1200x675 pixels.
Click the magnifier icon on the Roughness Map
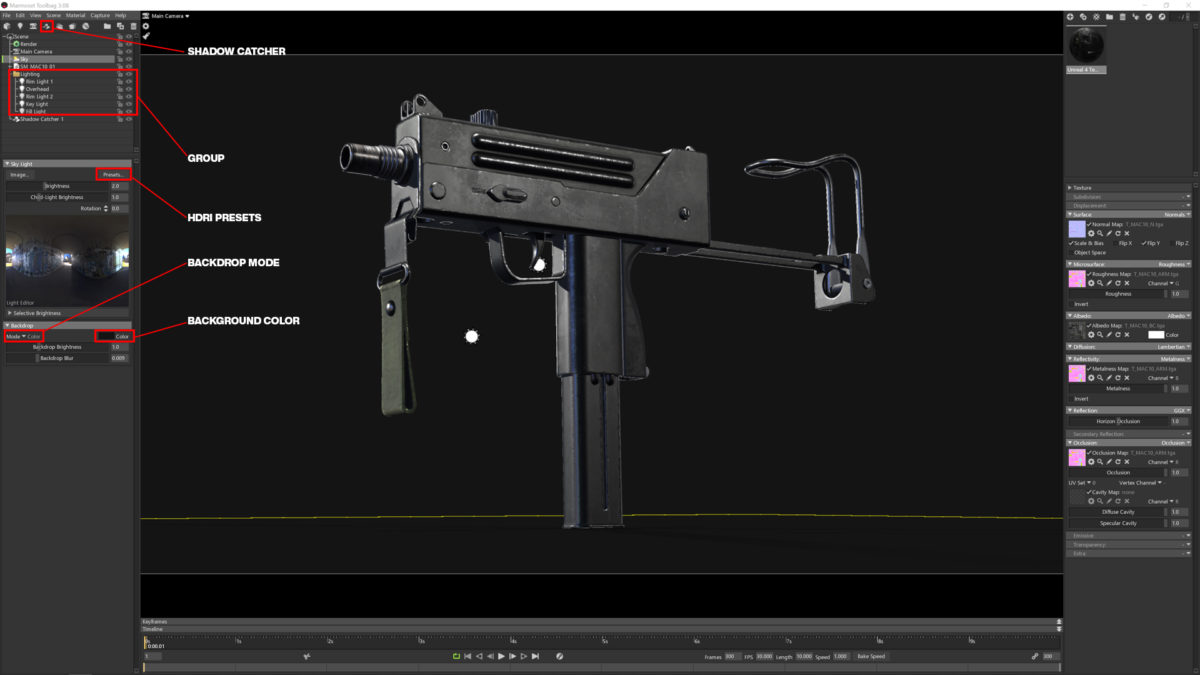pyautogui.click(x=1100, y=283)
